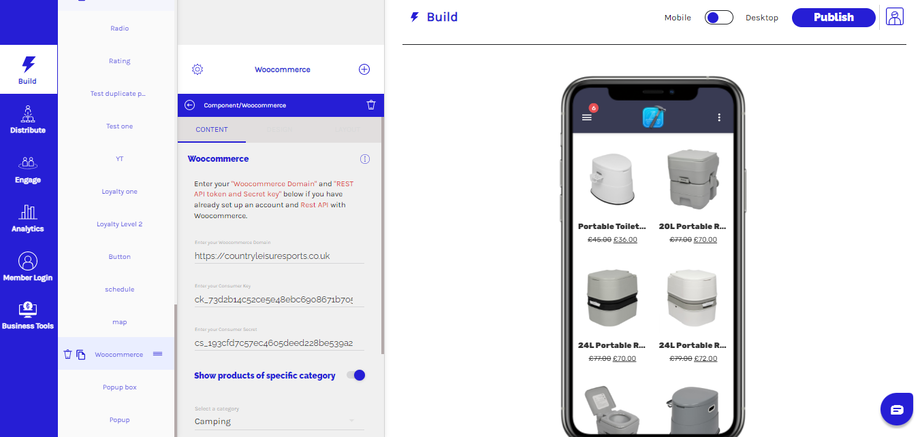Select the Popup box page
Screen dimensions: 920x437
tap(119, 387)
